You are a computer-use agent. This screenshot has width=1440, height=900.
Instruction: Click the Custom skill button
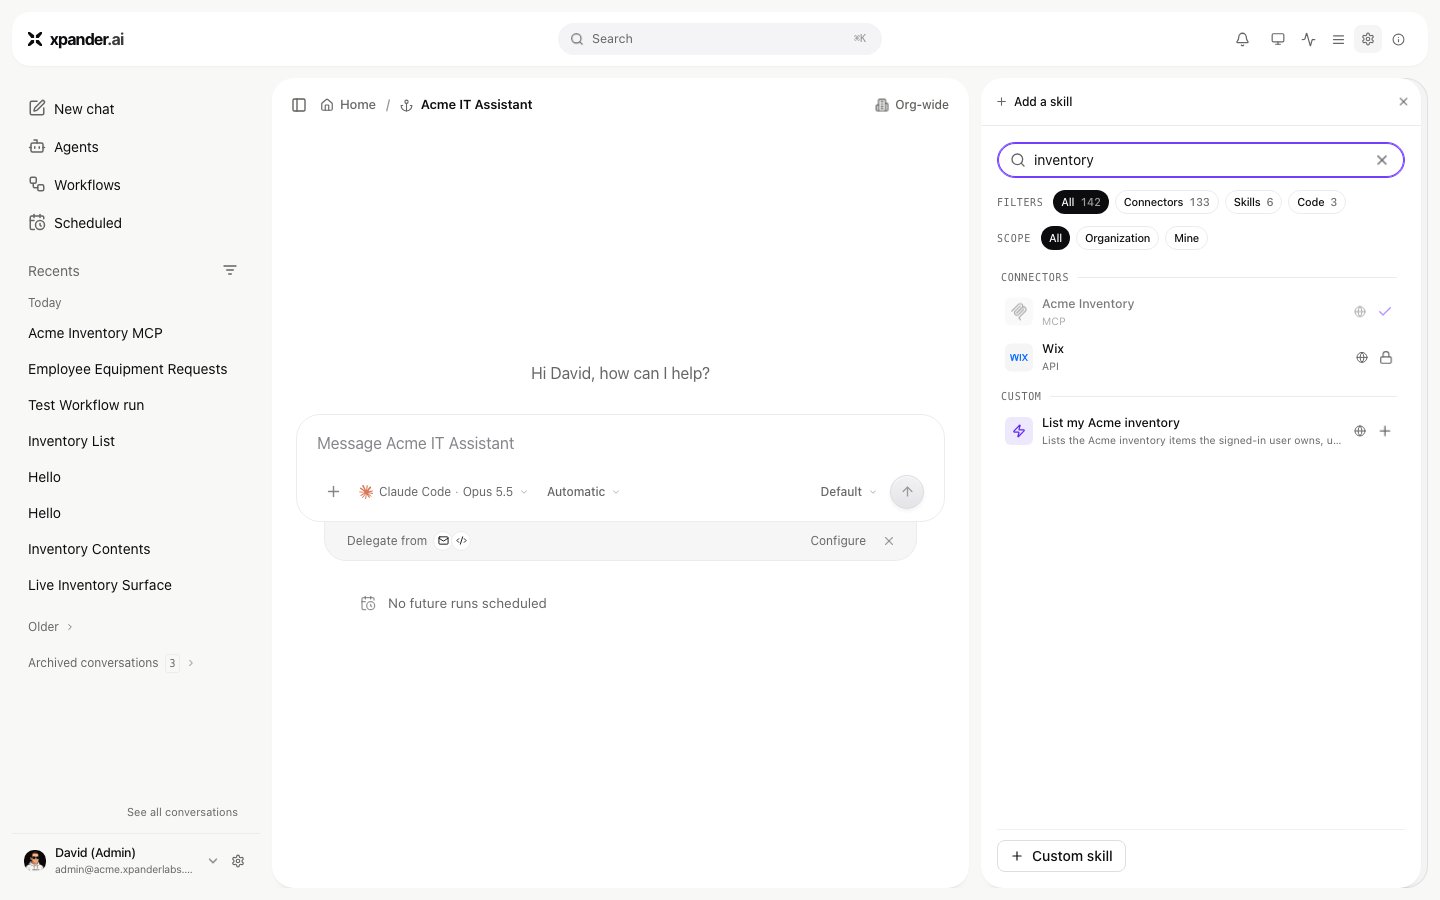click(x=1061, y=856)
